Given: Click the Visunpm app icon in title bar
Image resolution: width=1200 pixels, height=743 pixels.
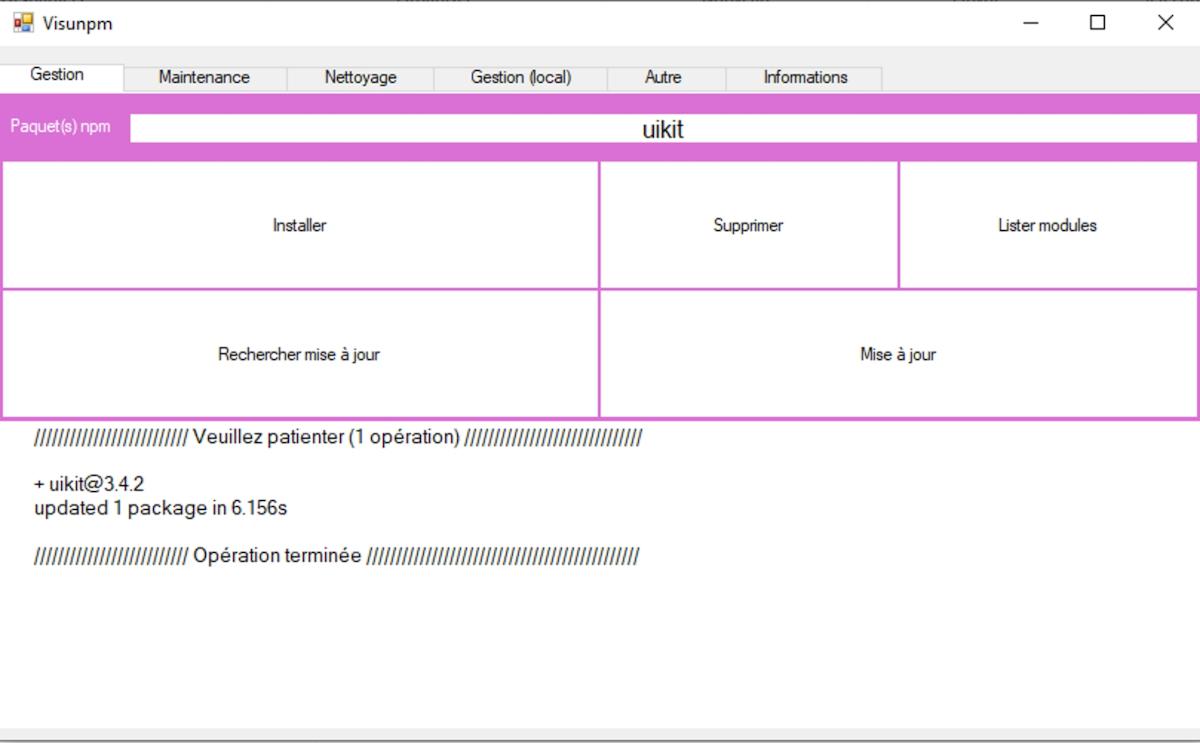Looking at the screenshot, I should [x=23, y=22].
